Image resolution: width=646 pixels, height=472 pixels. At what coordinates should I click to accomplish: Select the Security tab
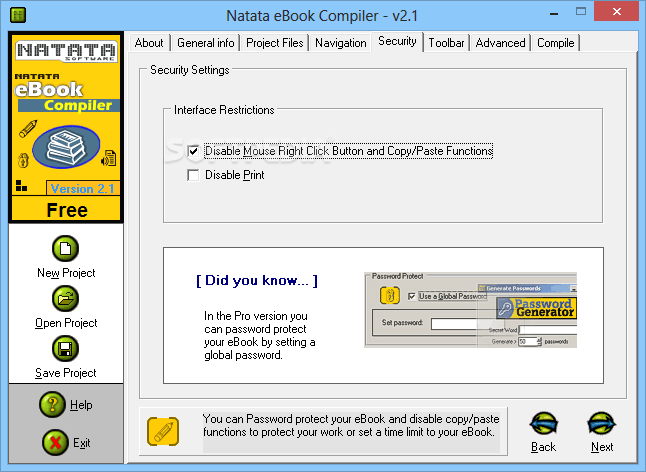click(397, 41)
